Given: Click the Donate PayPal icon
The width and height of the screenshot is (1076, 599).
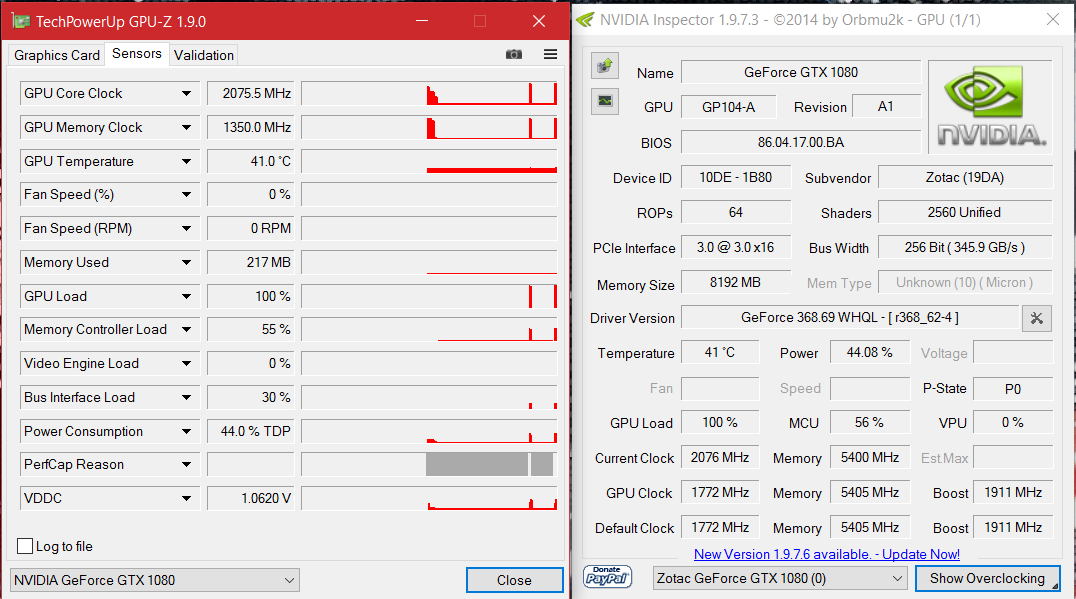Looking at the screenshot, I should point(607,576).
